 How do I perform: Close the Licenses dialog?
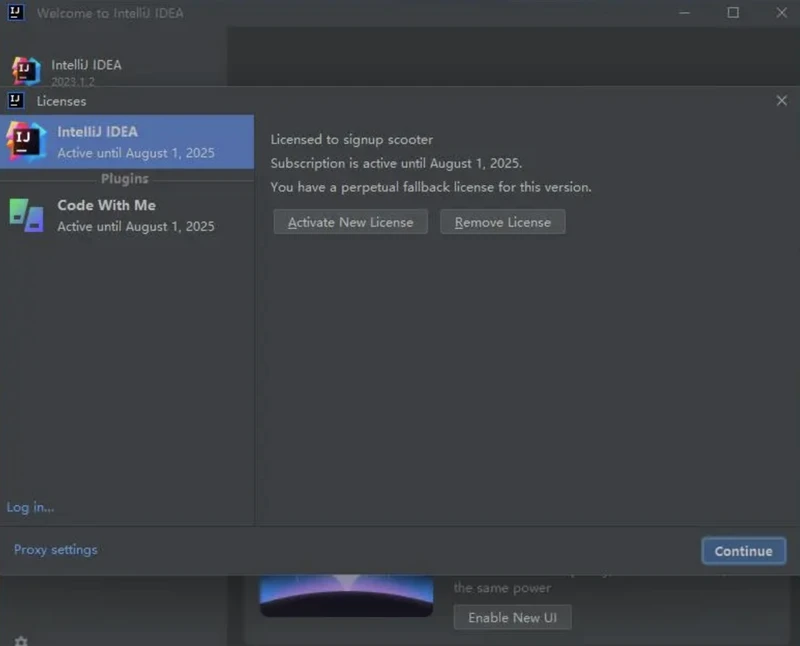coord(781,101)
